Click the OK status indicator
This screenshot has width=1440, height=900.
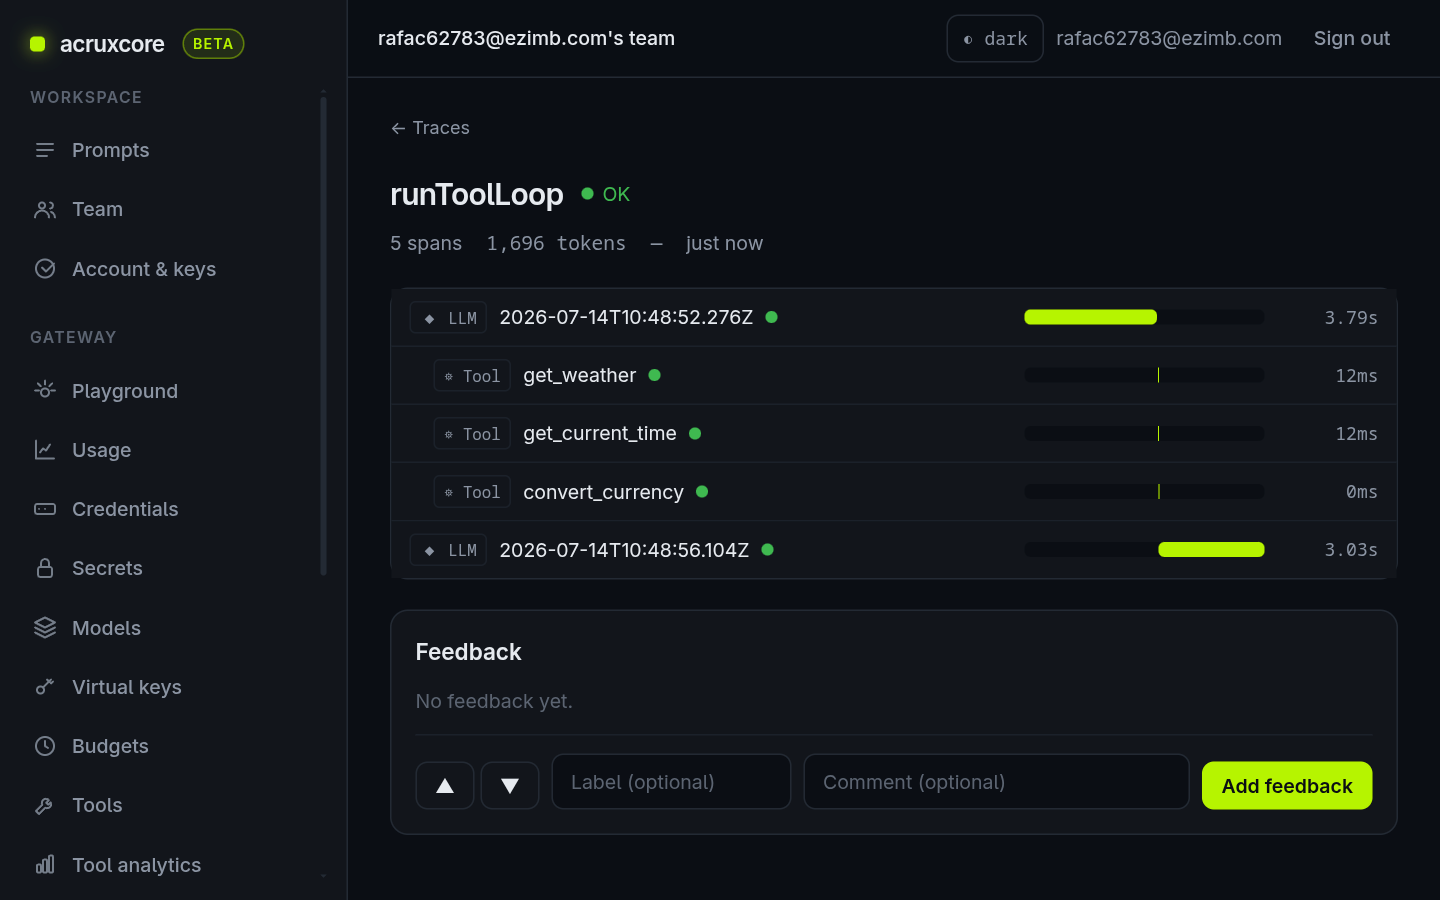606,194
